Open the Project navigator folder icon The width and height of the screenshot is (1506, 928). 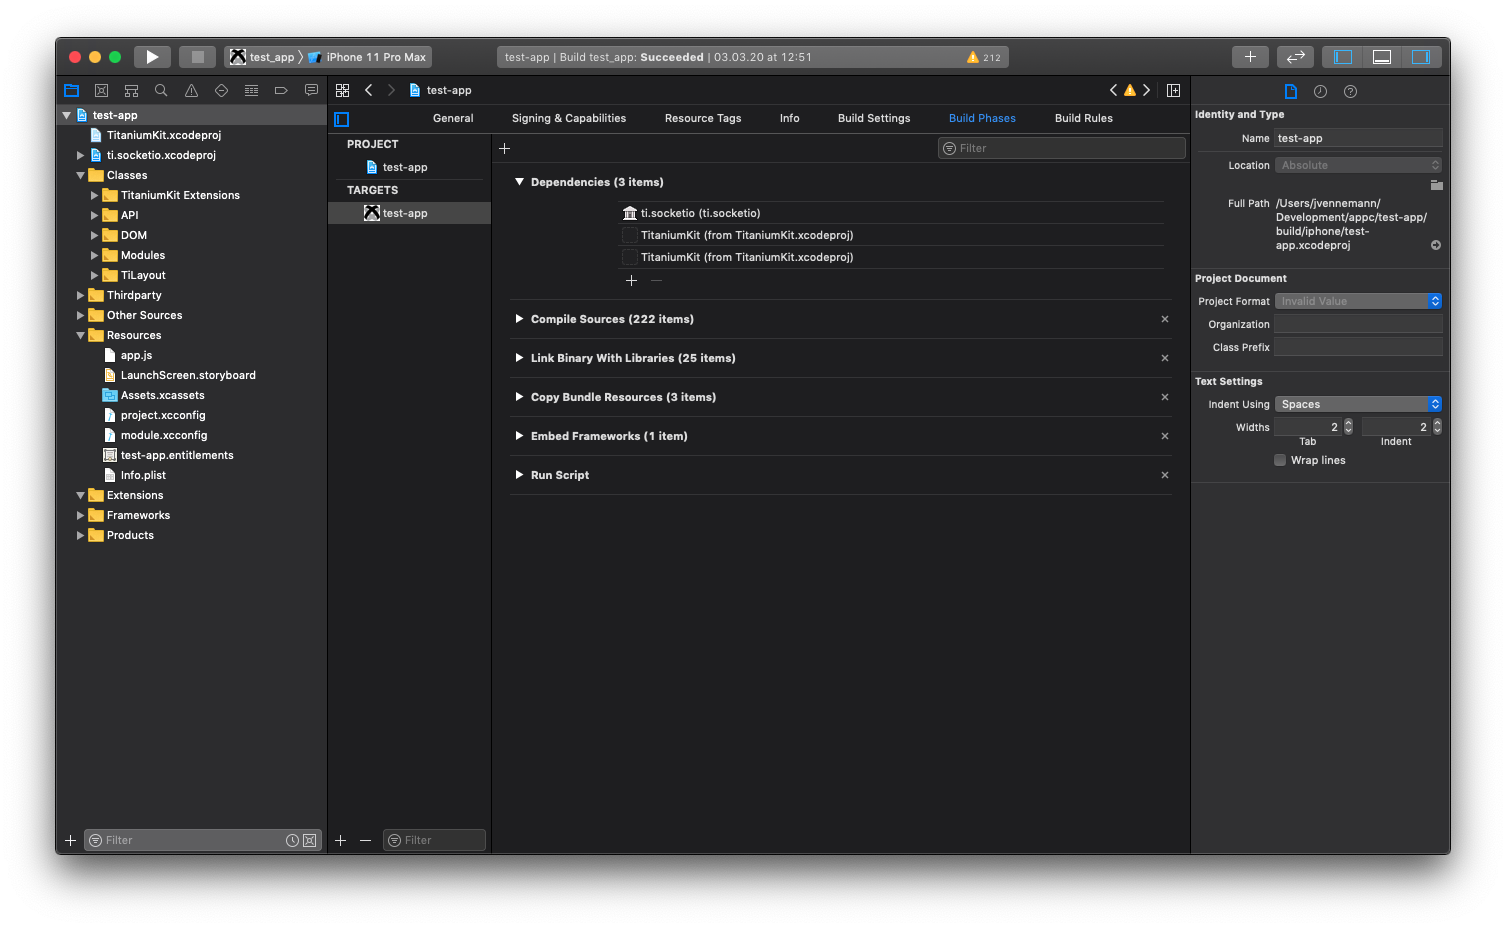click(71, 90)
